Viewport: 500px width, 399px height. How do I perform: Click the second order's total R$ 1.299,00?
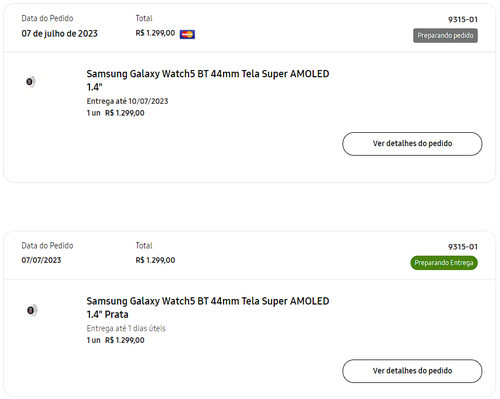[x=155, y=260]
